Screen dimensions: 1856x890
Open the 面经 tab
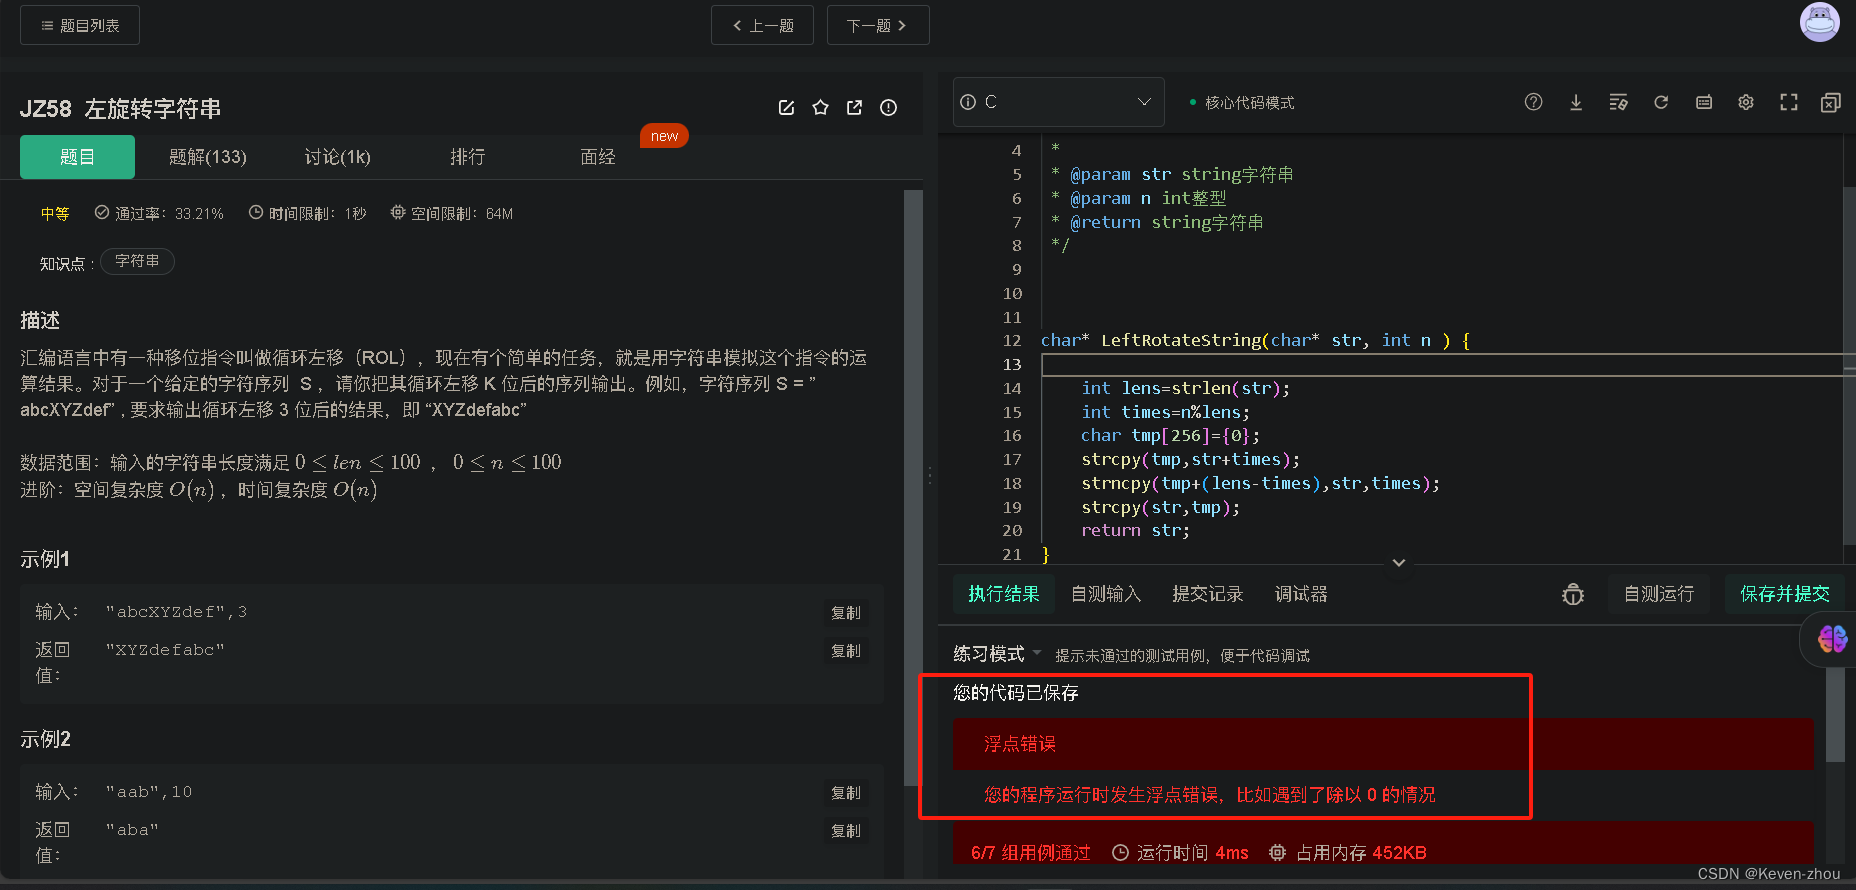(597, 157)
